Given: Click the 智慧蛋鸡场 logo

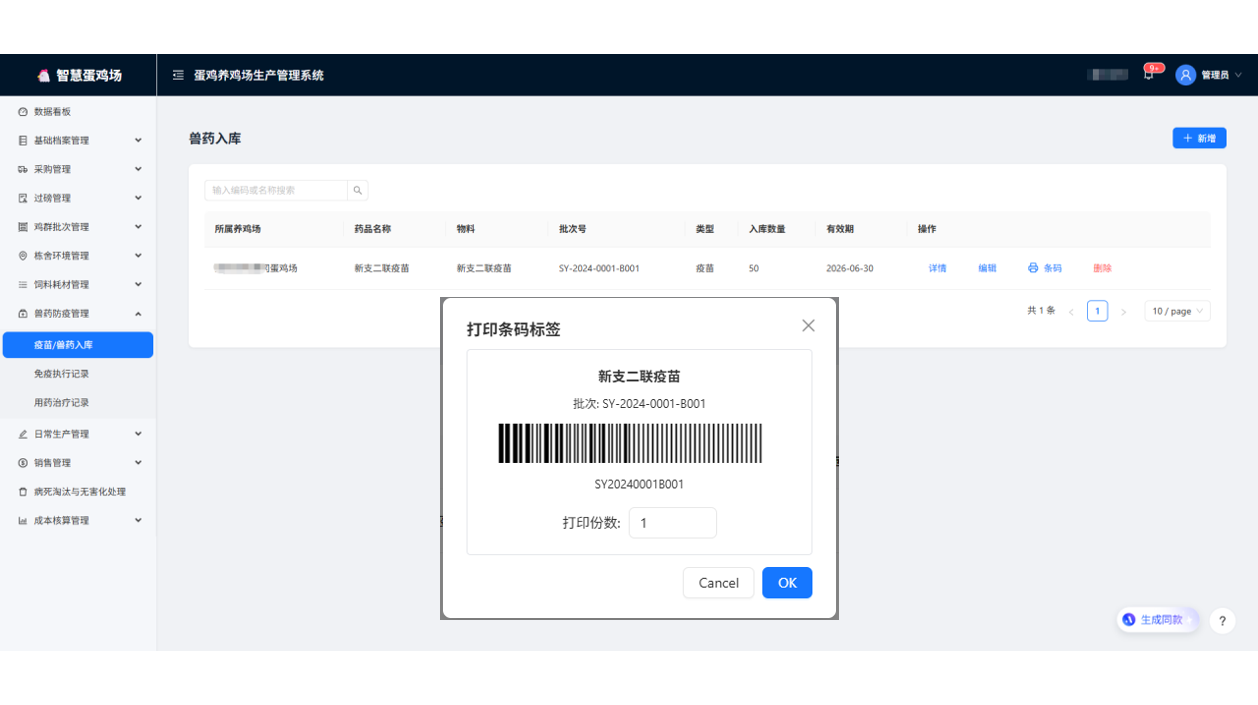Looking at the screenshot, I should click(x=79, y=75).
